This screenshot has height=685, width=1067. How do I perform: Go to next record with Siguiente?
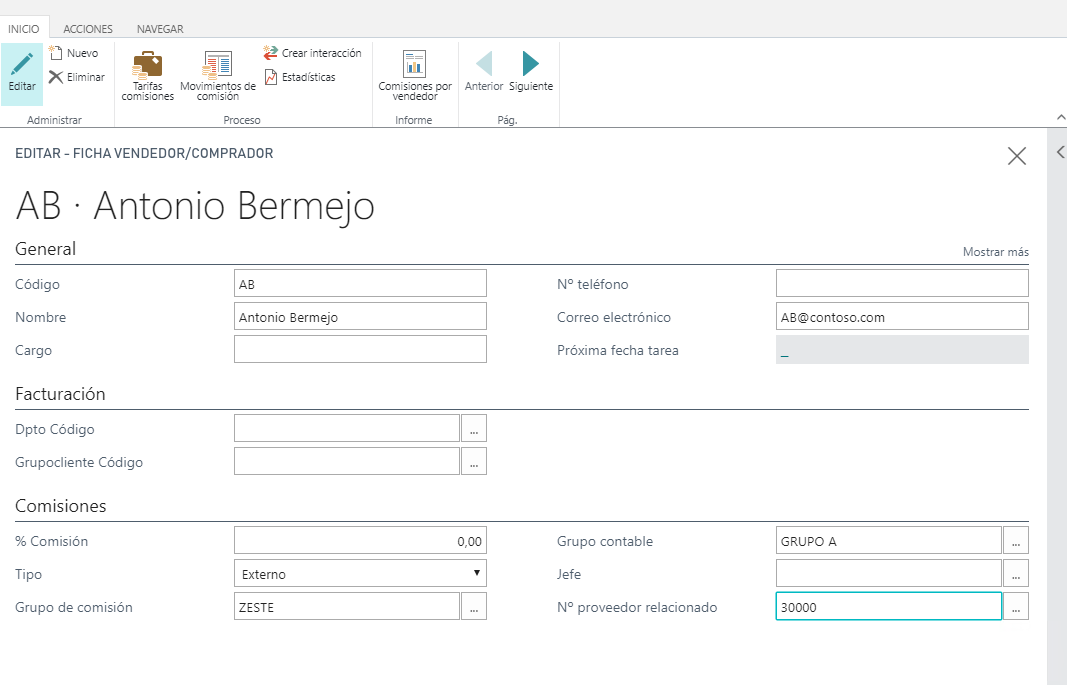click(531, 71)
